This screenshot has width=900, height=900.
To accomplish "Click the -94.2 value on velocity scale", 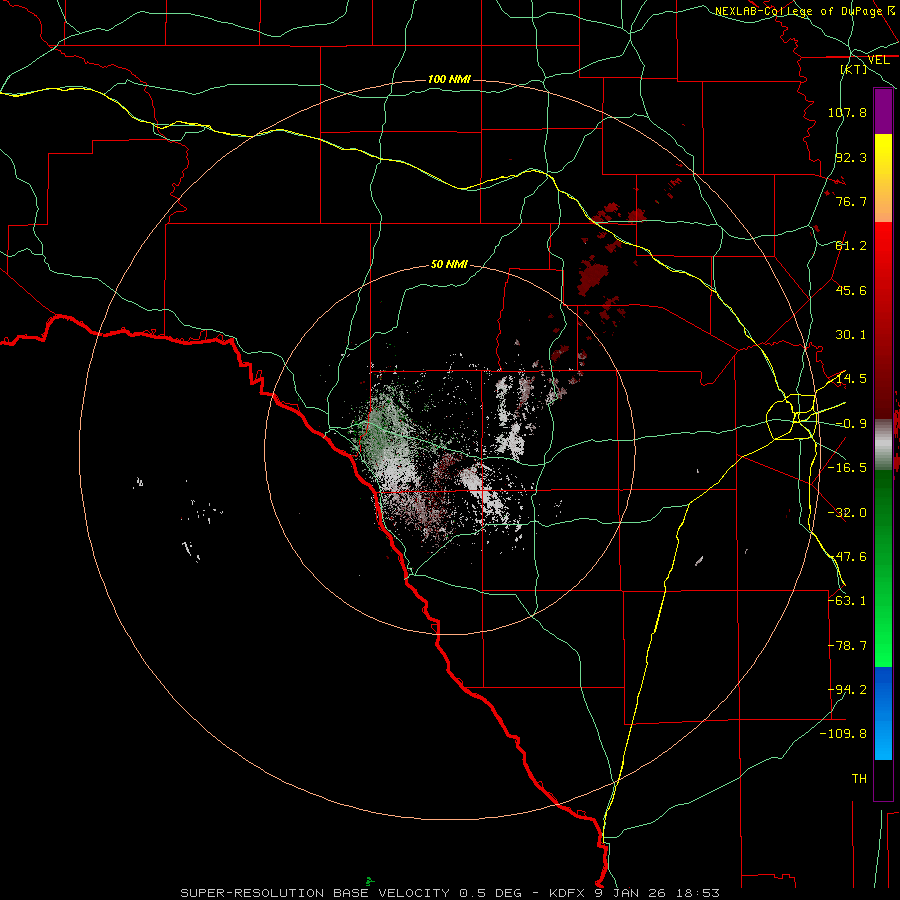I will coord(847,690).
